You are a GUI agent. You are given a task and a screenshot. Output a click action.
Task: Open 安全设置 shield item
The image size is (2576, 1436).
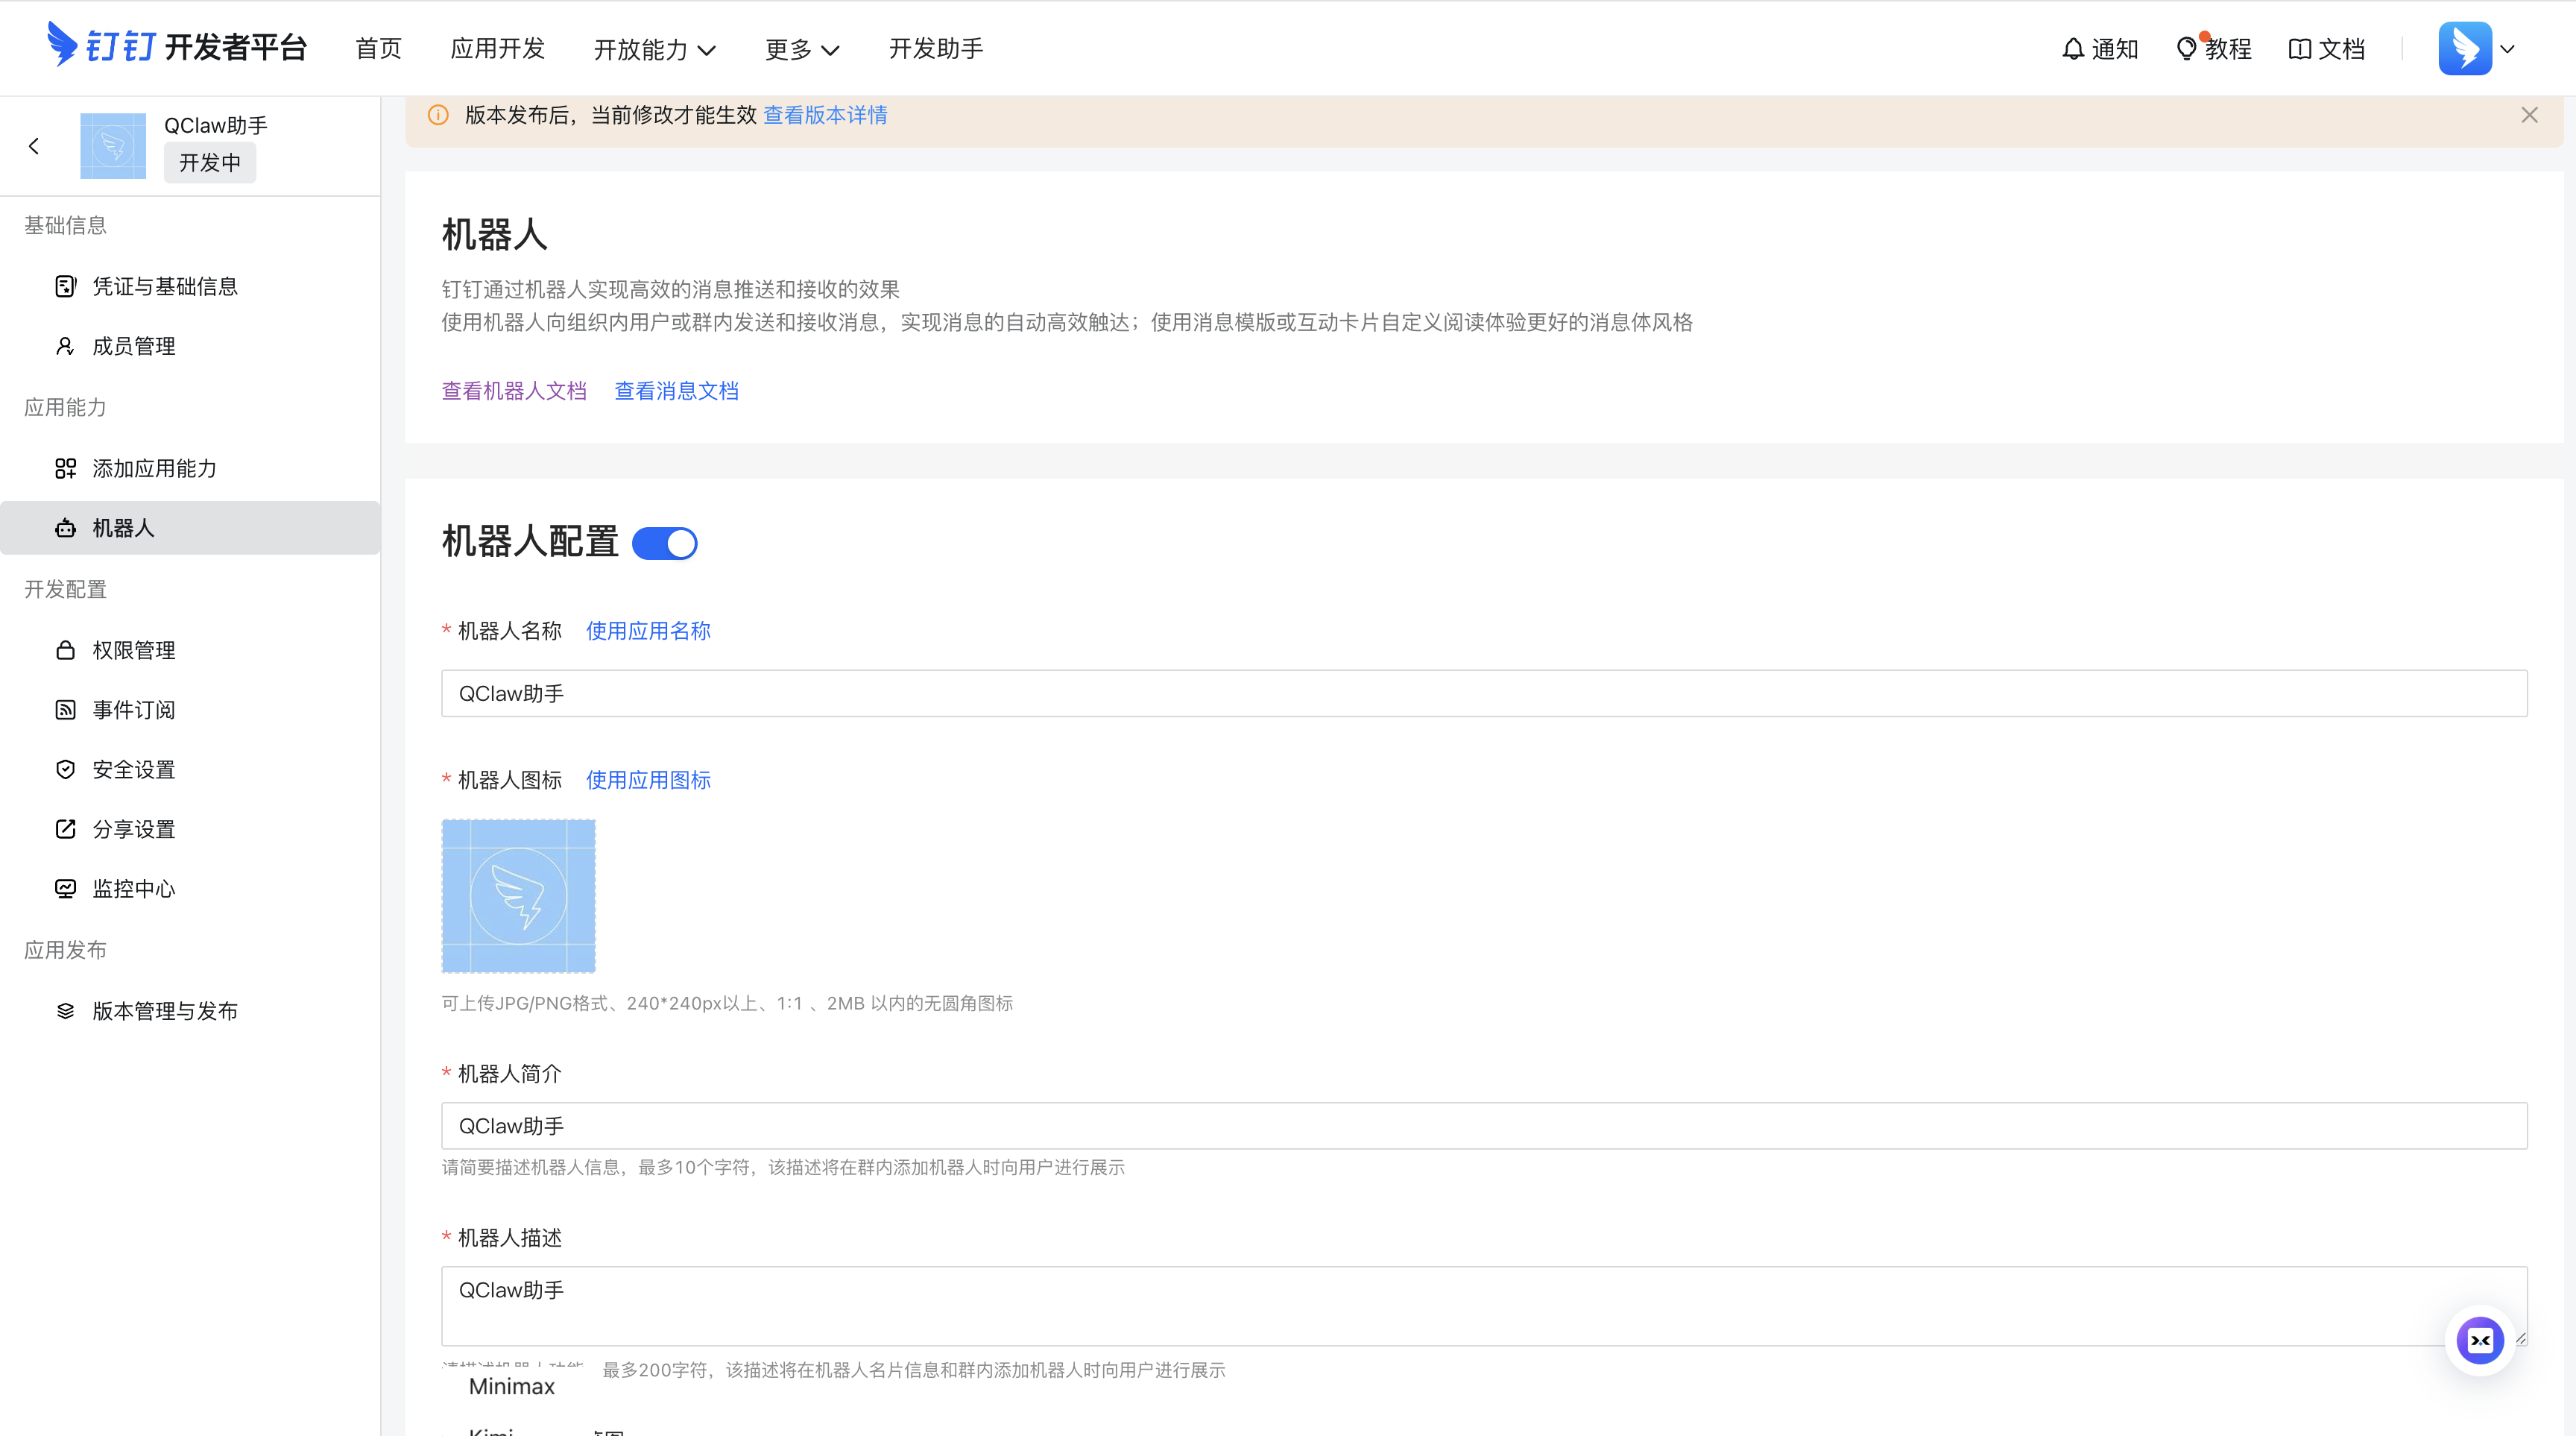tap(133, 770)
